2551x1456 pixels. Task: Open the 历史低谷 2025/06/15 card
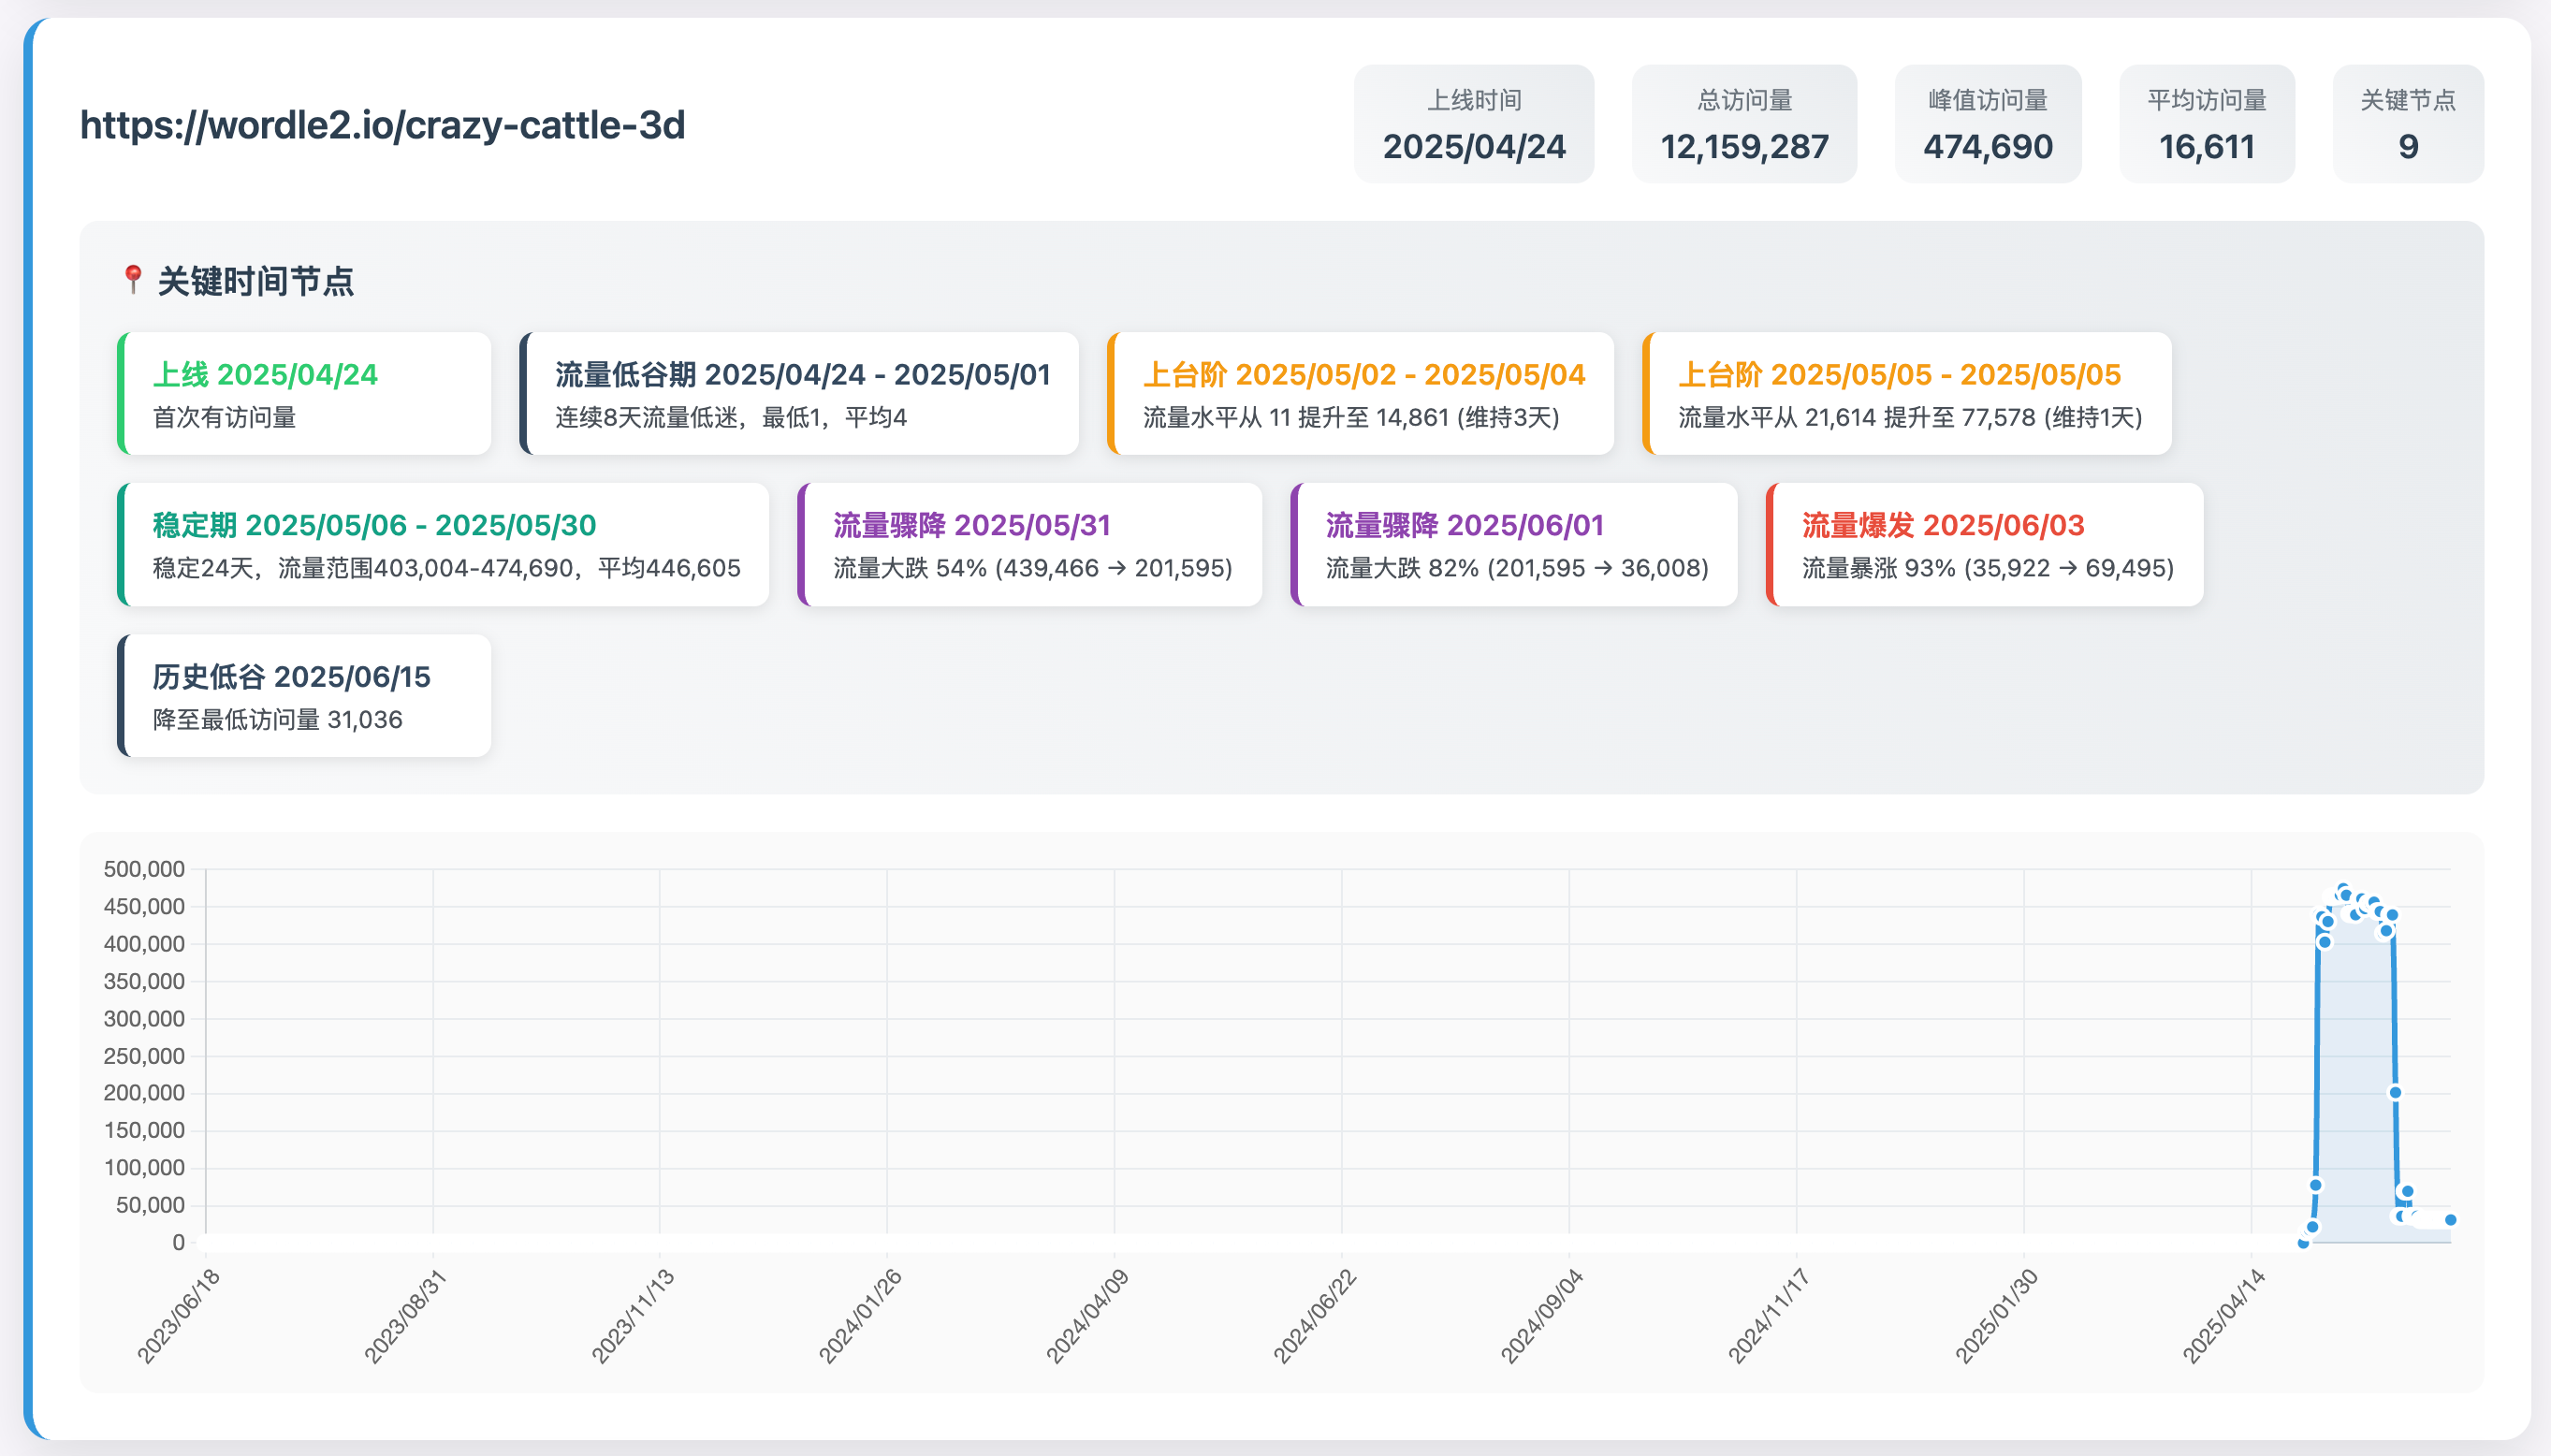pyautogui.click(x=304, y=696)
